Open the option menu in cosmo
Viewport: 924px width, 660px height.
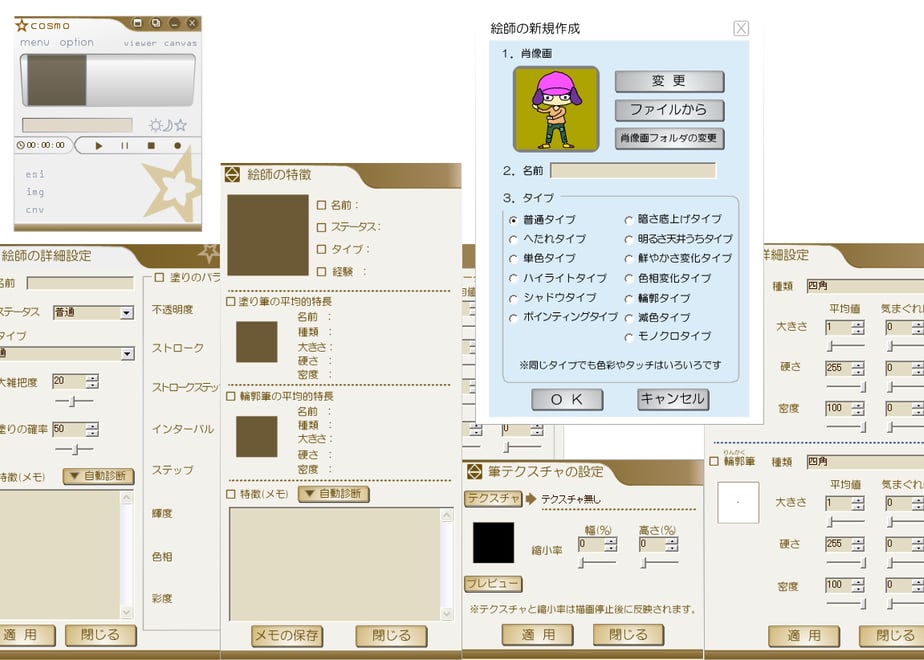click(77, 42)
